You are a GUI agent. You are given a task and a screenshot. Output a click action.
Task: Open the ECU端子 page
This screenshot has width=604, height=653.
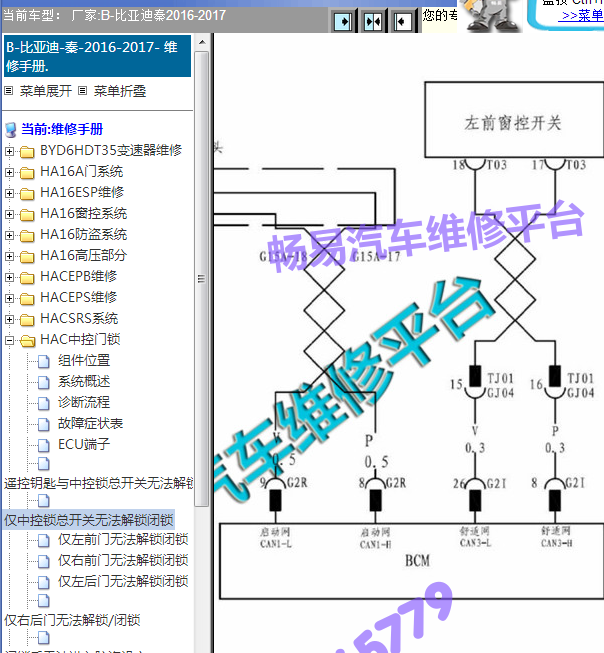(84, 444)
